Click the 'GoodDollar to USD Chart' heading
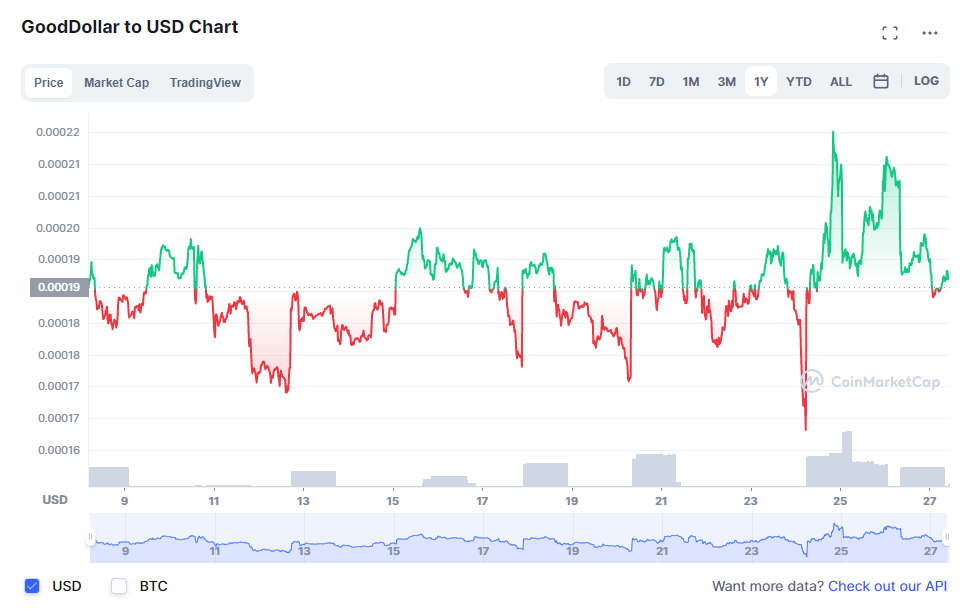Viewport: 973px width, 611px height. pyautogui.click(x=130, y=27)
